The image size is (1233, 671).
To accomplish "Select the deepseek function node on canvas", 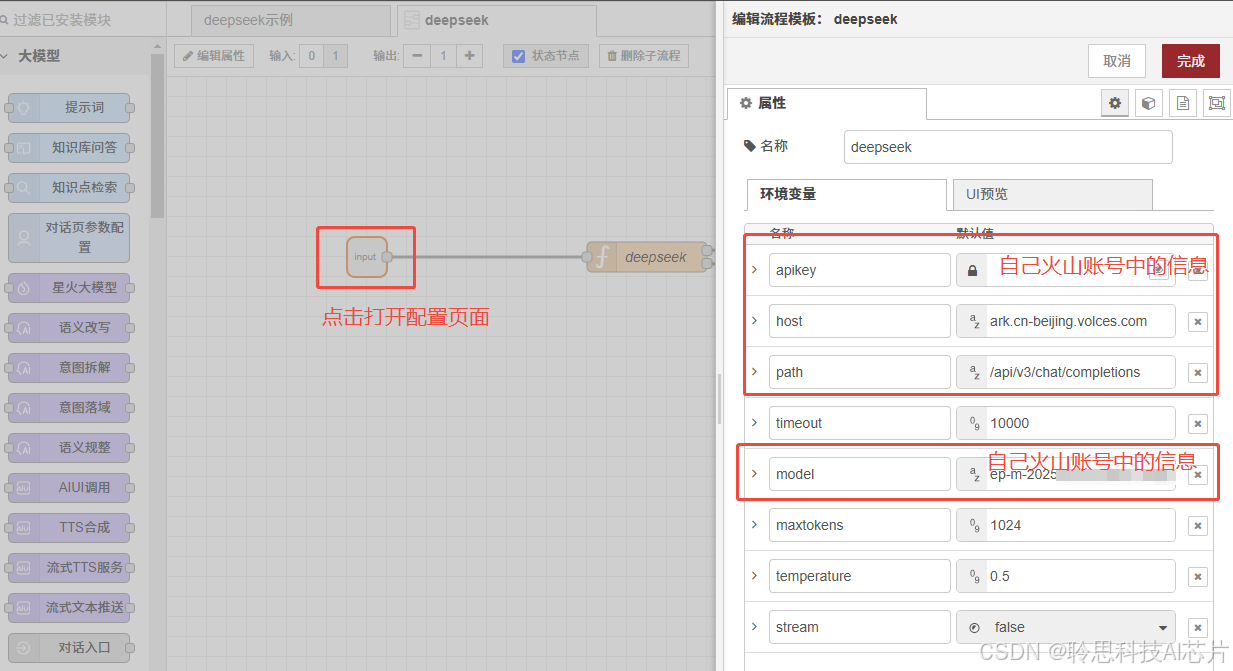I will [646, 257].
